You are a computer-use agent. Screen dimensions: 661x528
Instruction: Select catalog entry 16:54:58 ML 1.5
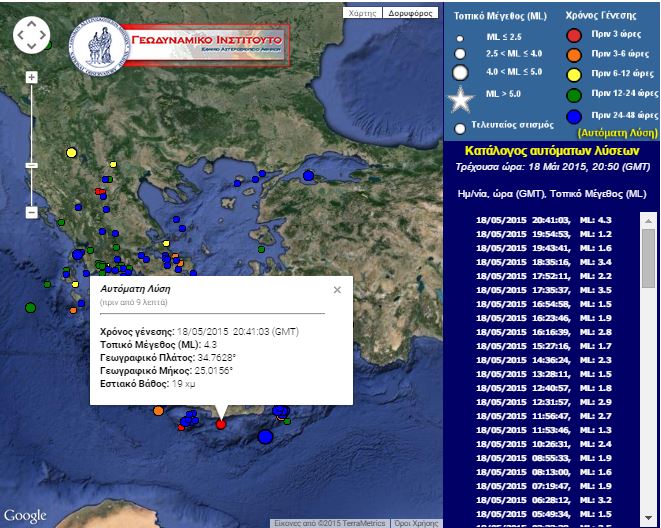[544, 304]
